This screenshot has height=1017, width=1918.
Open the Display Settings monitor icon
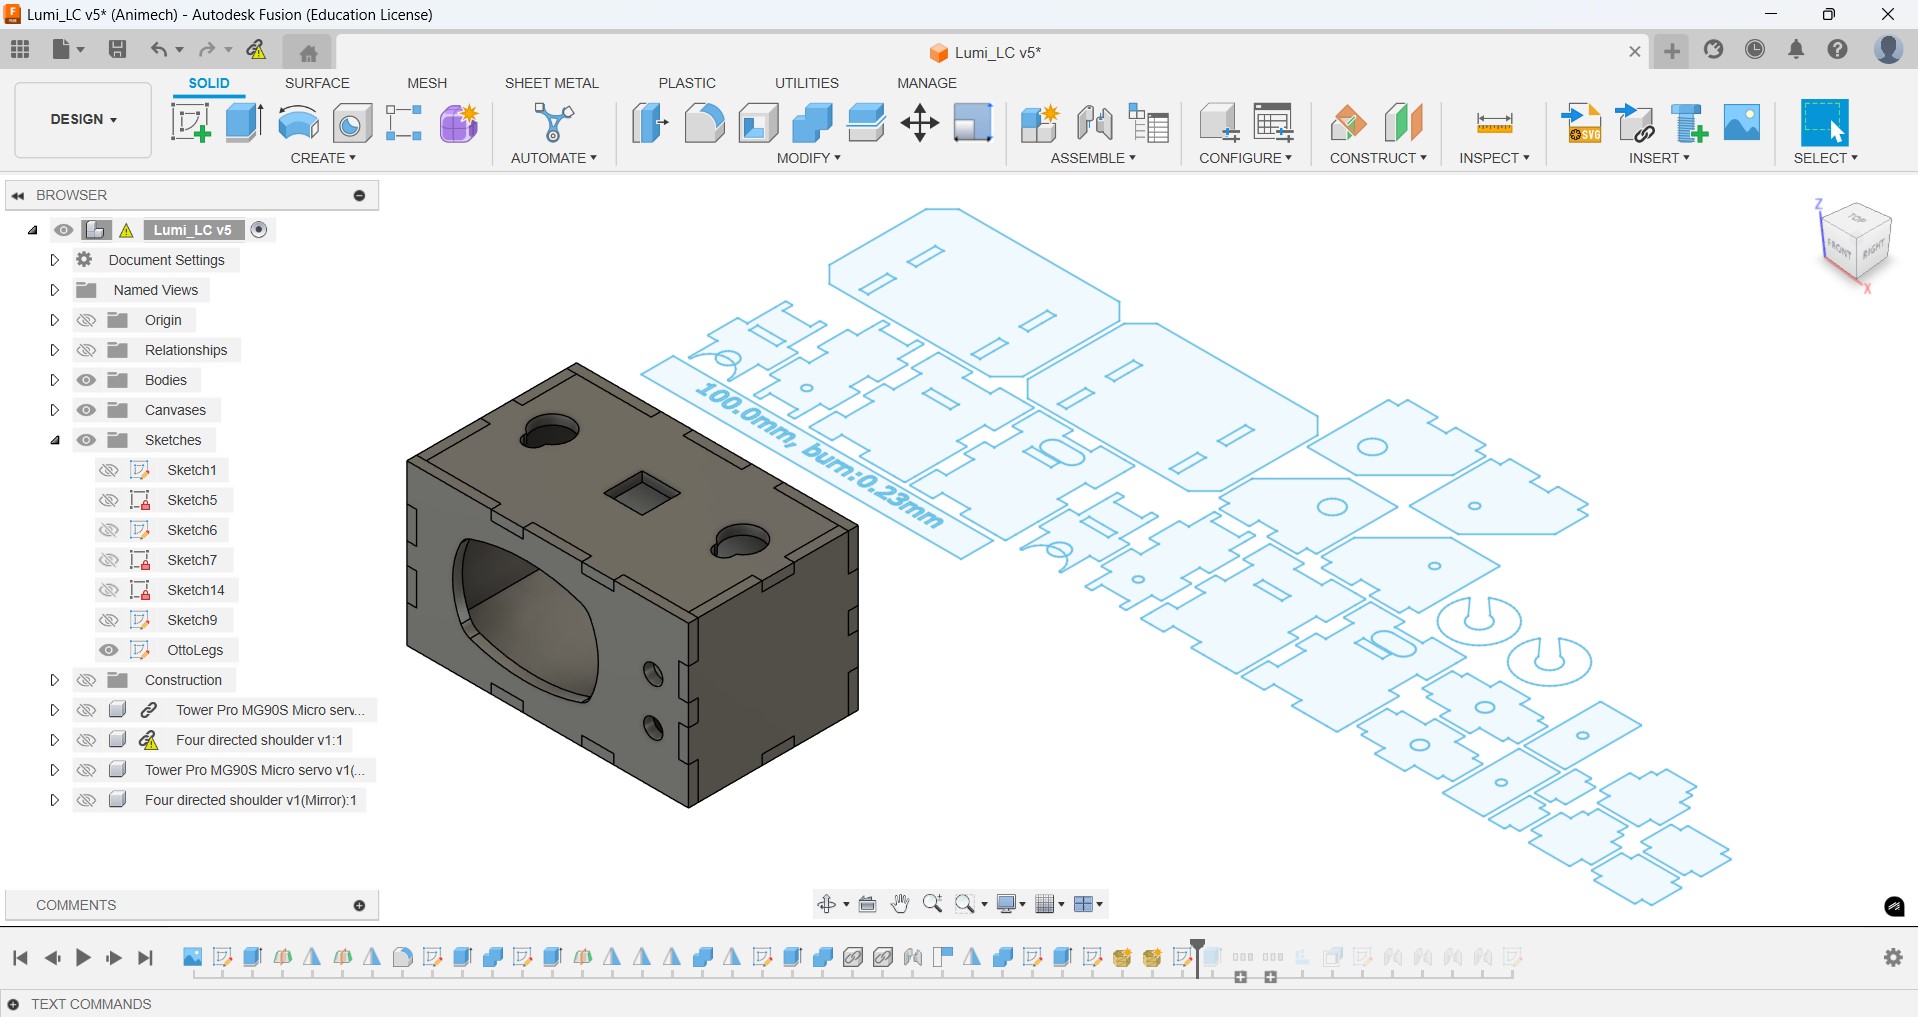point(1008,904)
